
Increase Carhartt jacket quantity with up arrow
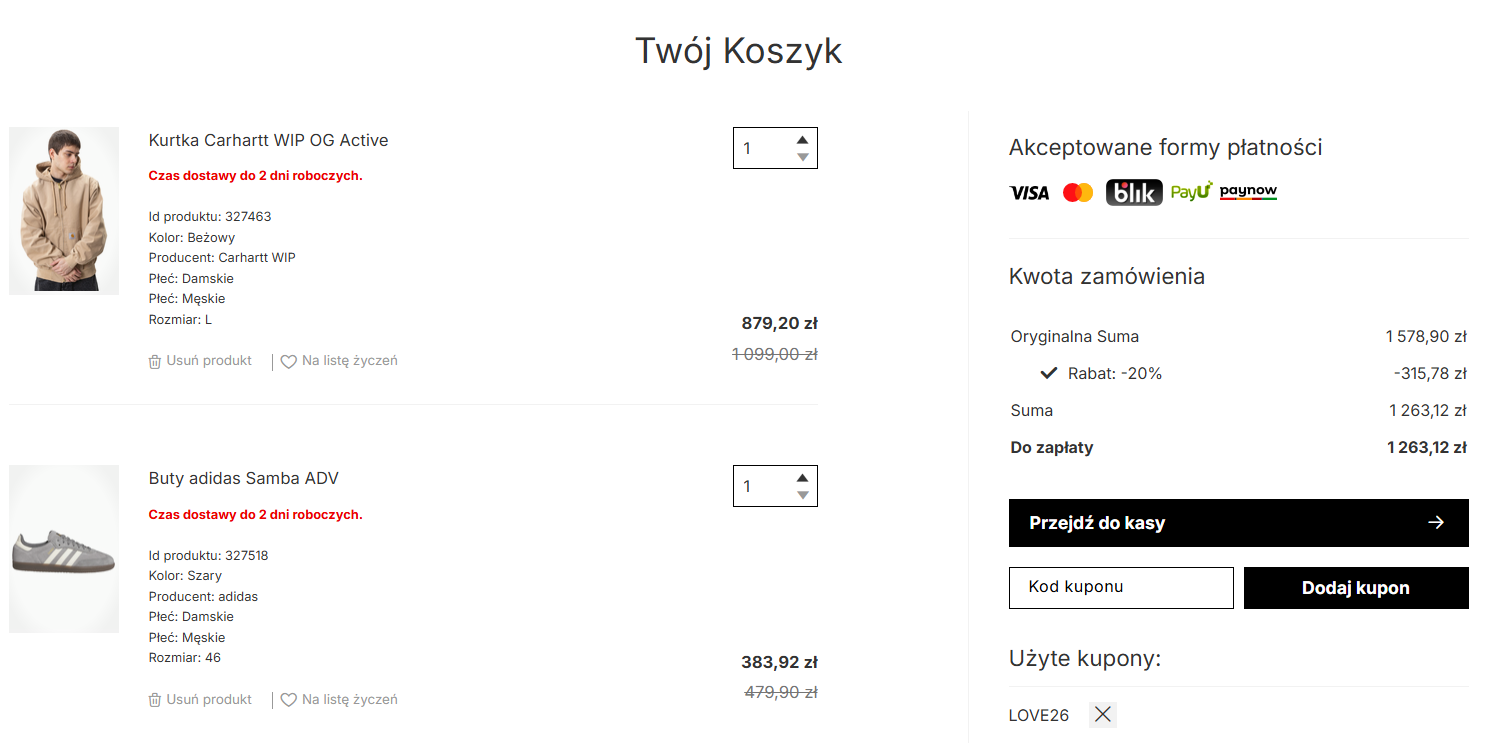pos(802,140)
